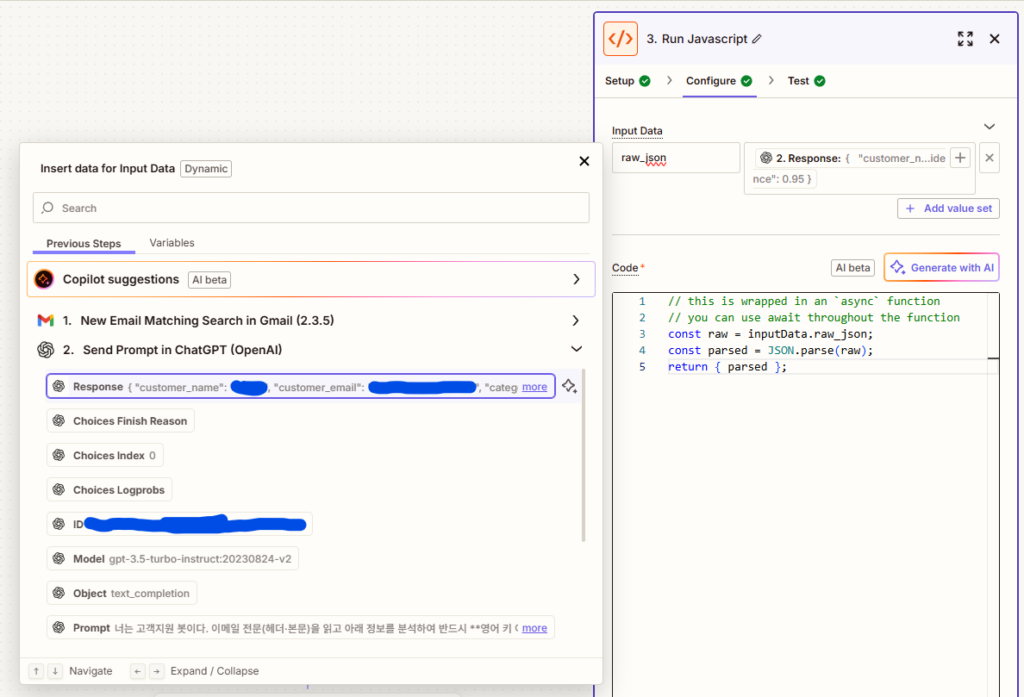Open the Setup tab

628,81
